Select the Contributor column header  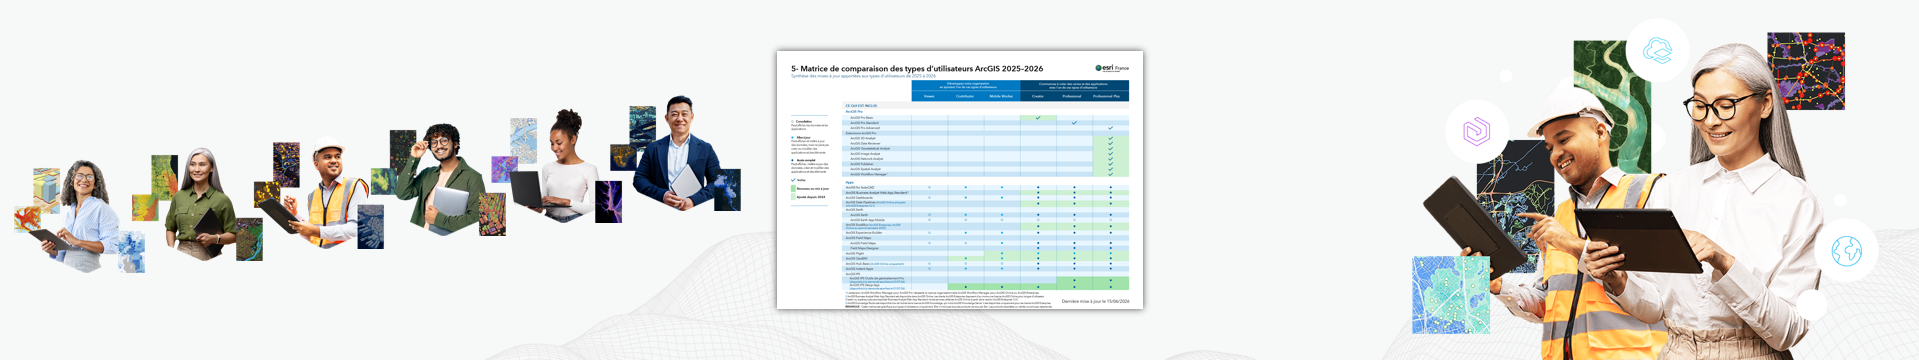tap(965, 96)
